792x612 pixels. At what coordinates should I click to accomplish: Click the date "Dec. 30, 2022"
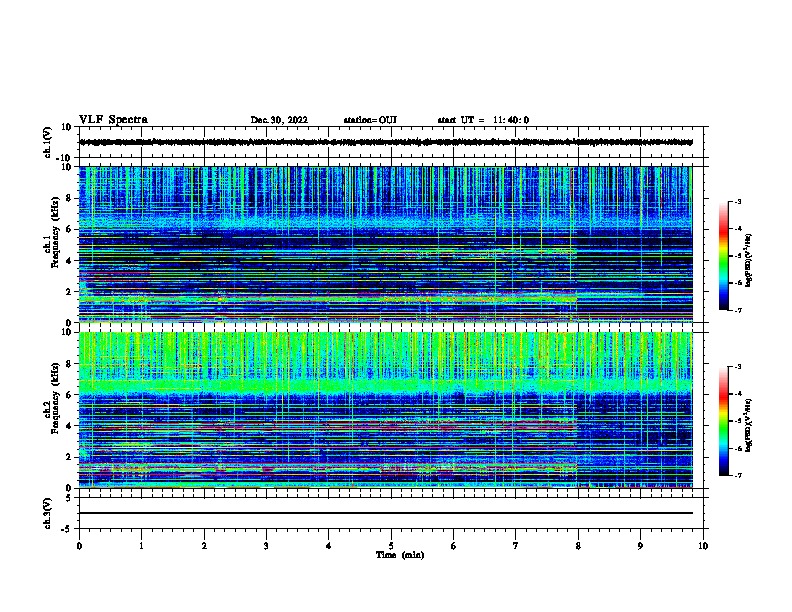[x=279, y=120]
